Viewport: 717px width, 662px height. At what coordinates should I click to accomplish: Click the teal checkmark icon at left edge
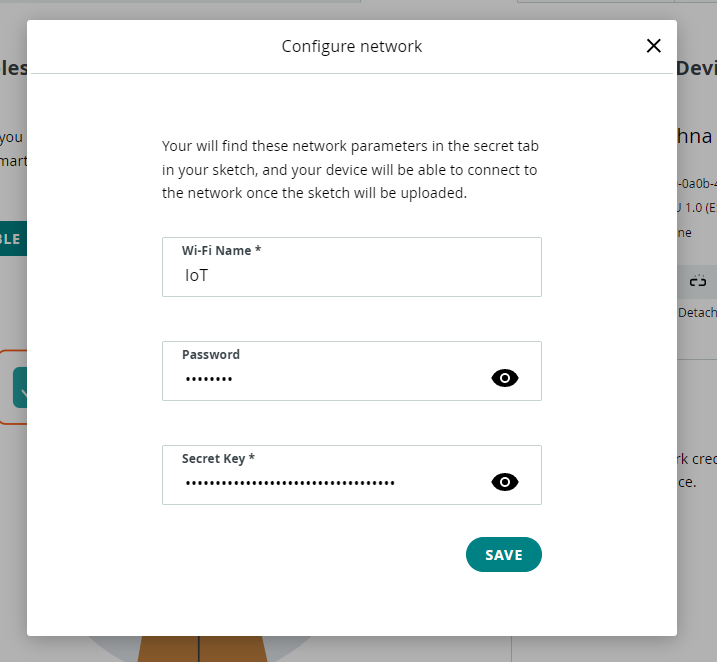point(20,388)
